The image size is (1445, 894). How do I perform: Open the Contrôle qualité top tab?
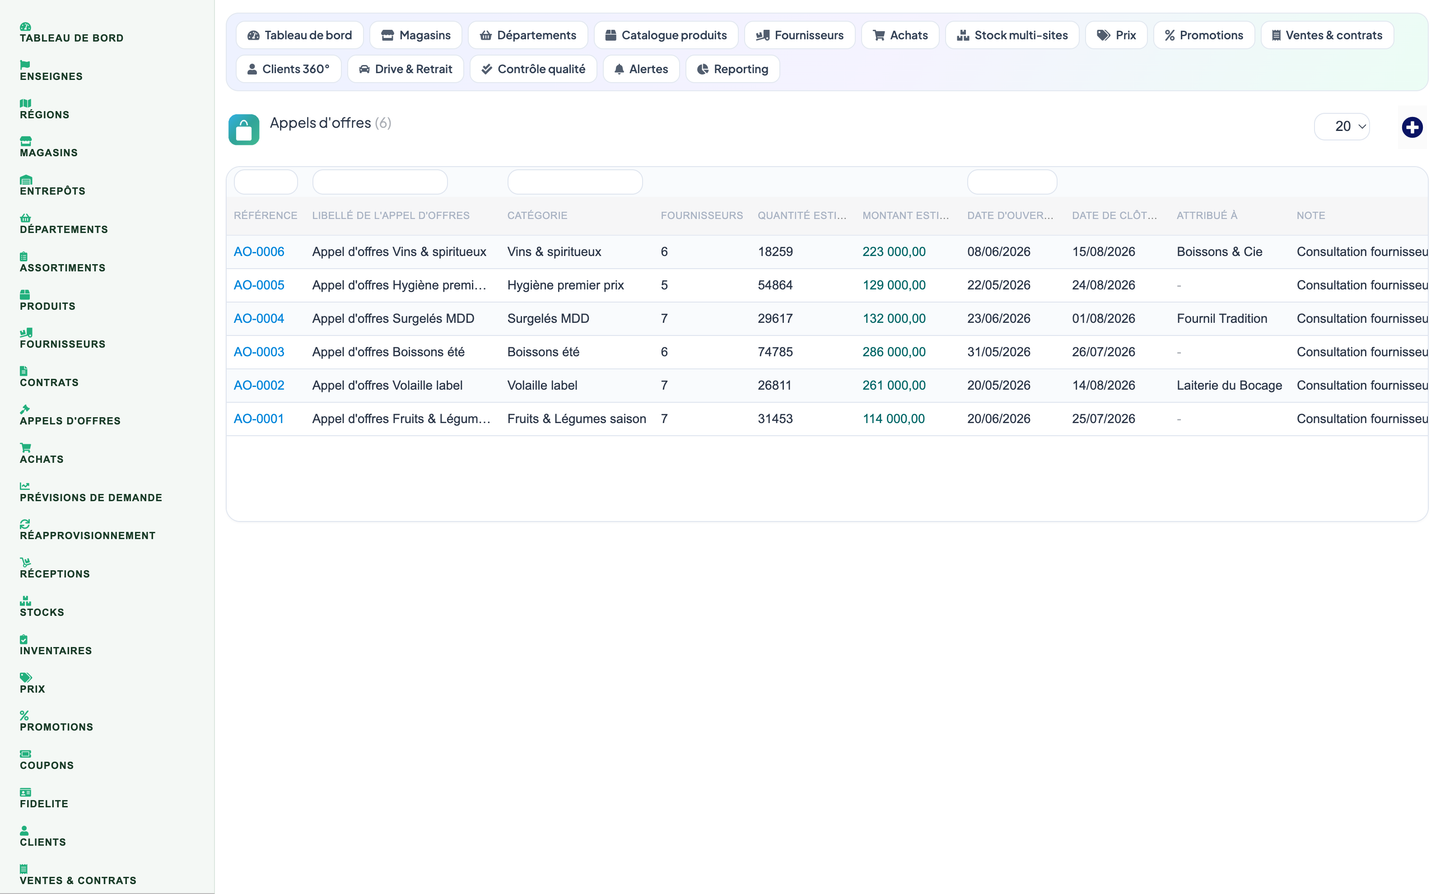(x=533, y=69)
